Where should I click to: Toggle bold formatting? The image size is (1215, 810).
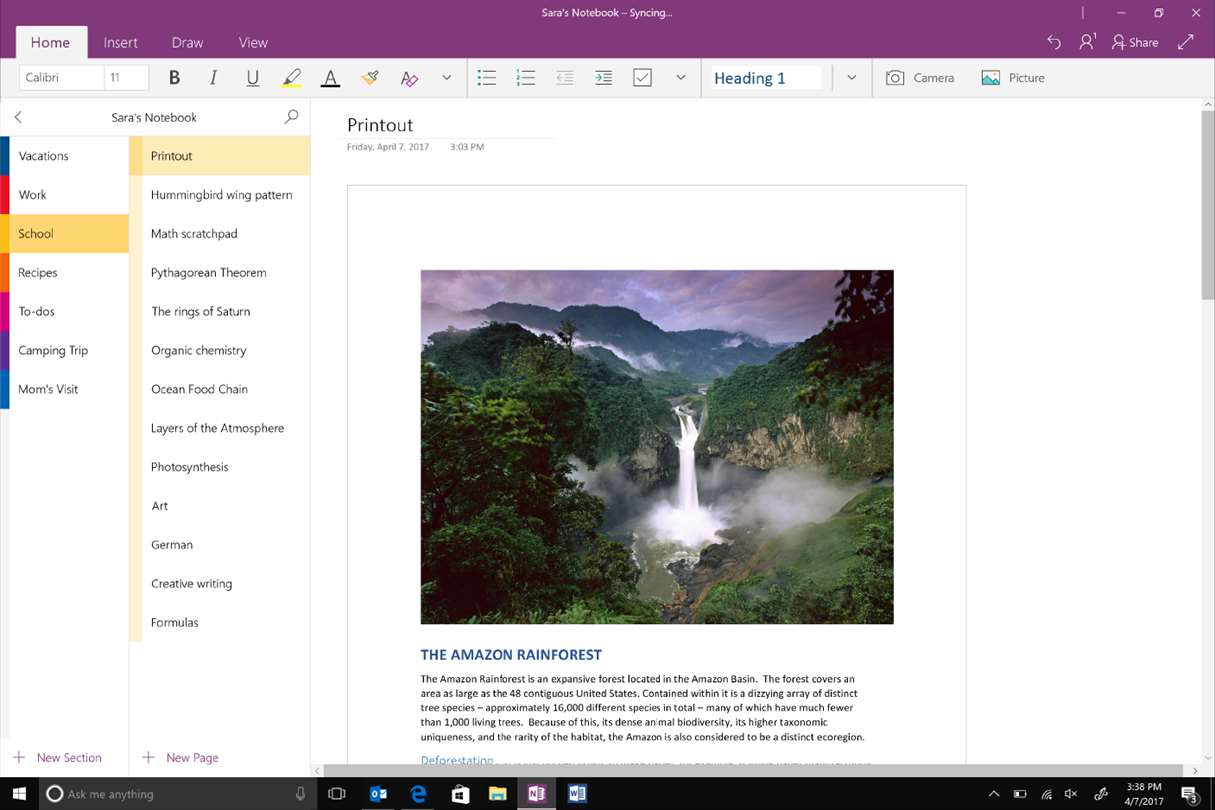[x=174, y=78]
